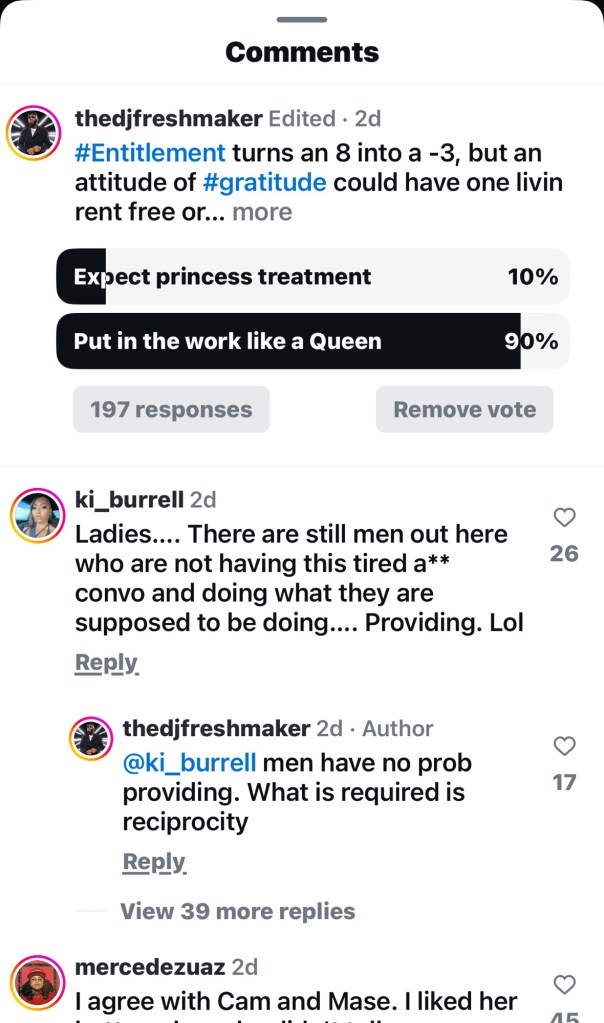Grab the drag handle above Comments
Viewport: 604px width, 1023px height.
(x=302, y=19)
